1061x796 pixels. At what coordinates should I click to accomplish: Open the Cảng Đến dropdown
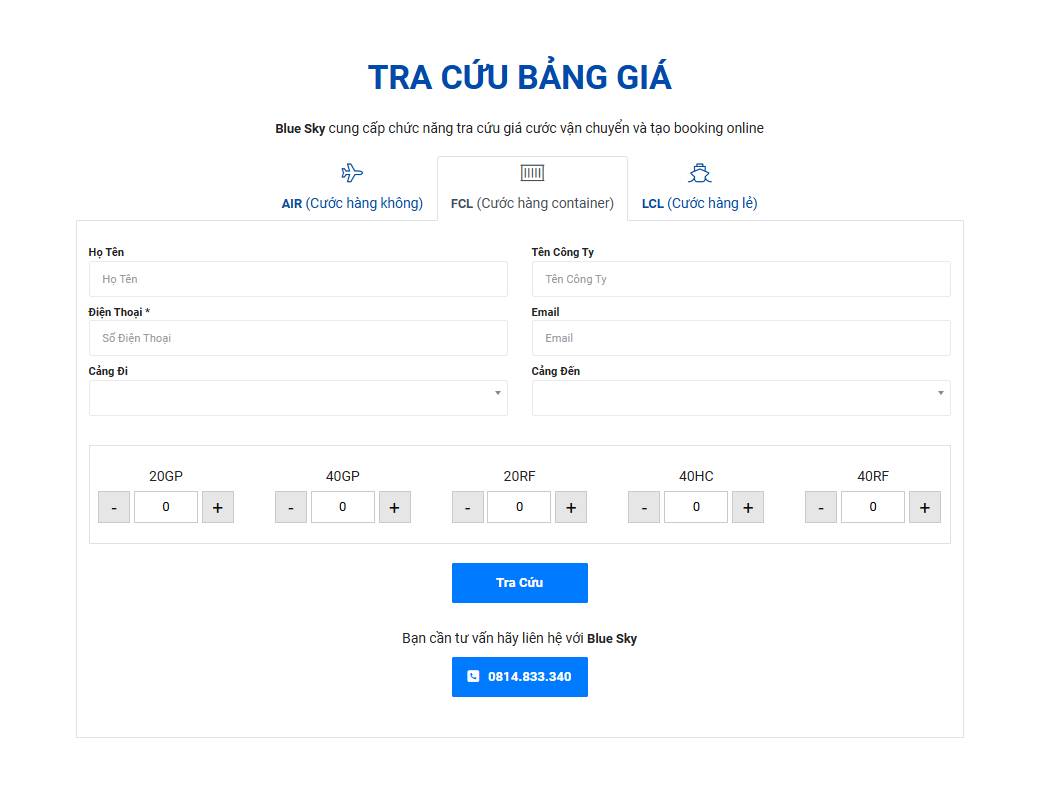pos(741,397)
